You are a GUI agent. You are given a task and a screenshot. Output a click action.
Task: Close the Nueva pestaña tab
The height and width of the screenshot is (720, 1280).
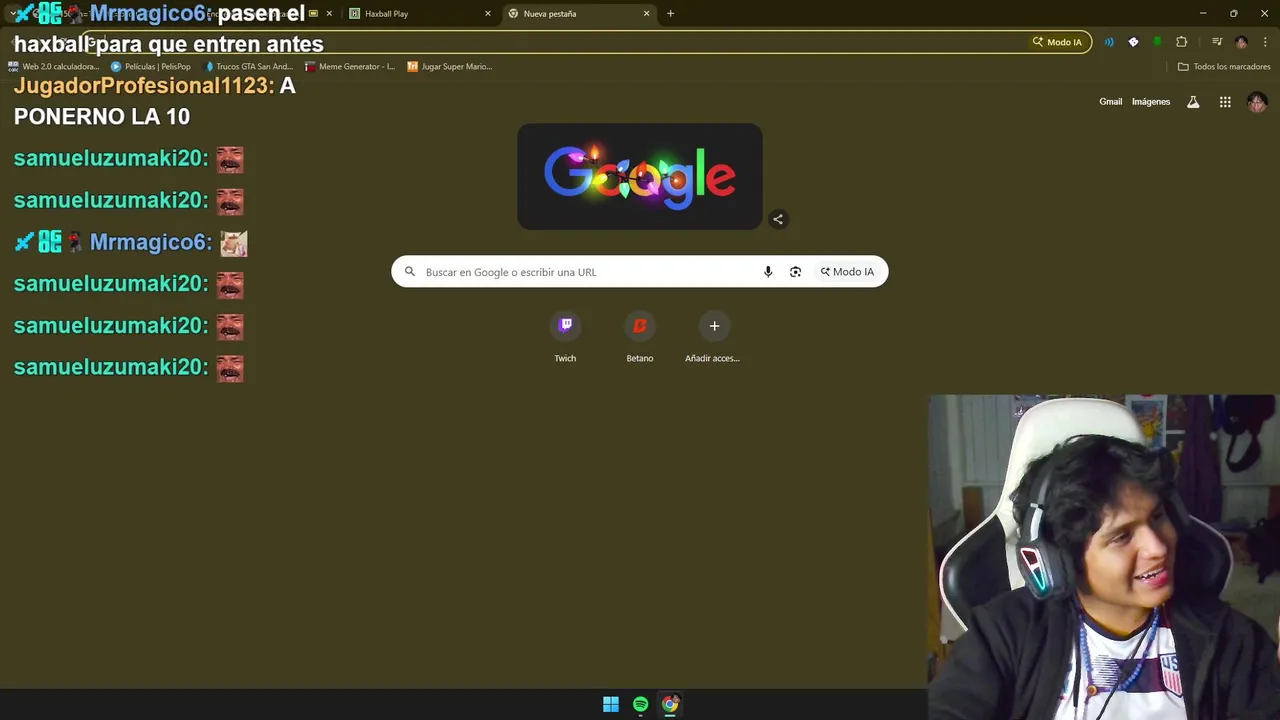[646, 14]
